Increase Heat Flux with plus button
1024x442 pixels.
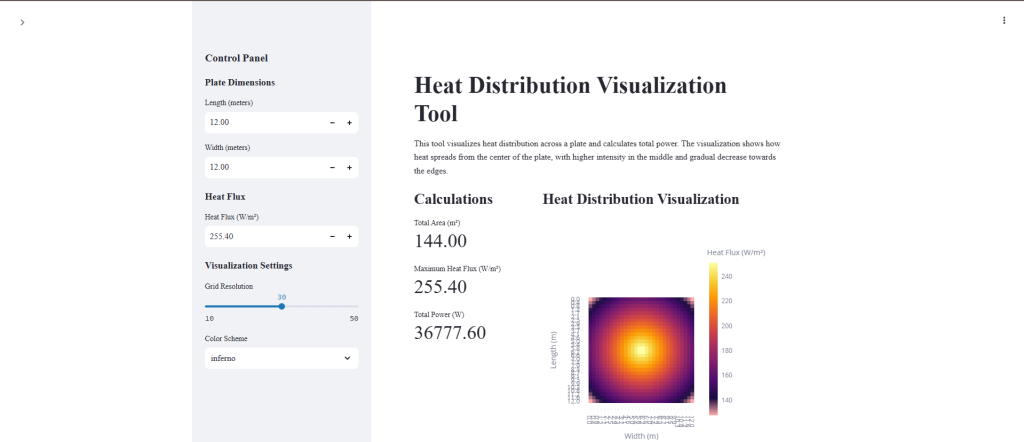tap(349, 237)
